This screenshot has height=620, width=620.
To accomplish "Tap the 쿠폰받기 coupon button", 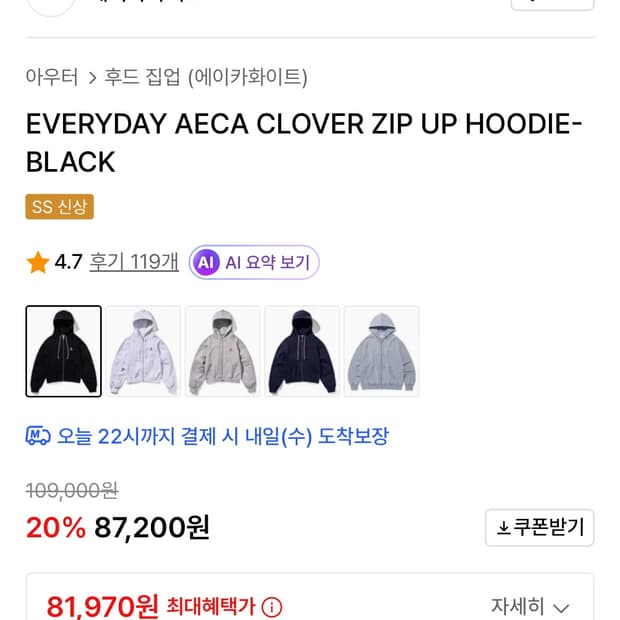I will (539, 527).
